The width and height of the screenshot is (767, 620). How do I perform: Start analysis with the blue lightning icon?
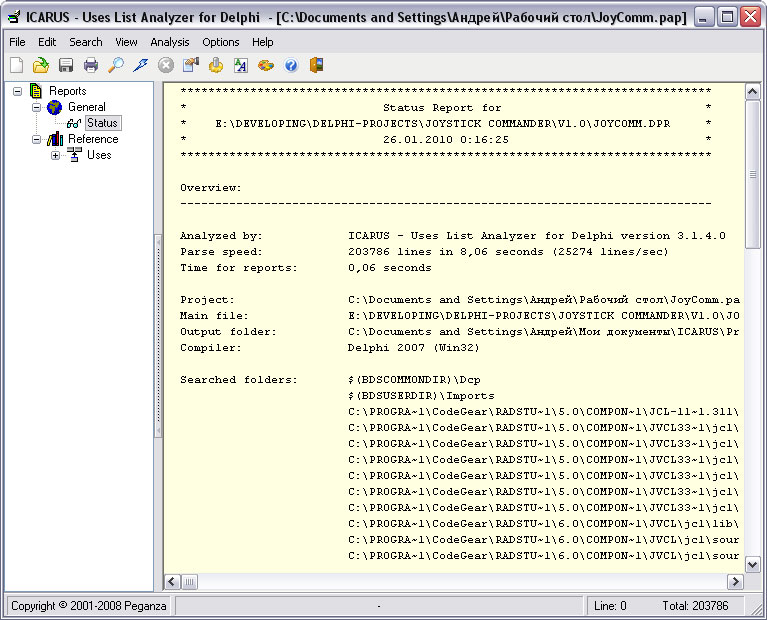coord(140,65)
